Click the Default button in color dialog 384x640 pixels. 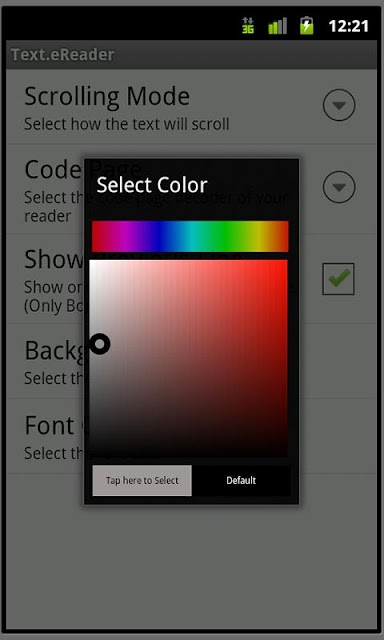(241, 480)
